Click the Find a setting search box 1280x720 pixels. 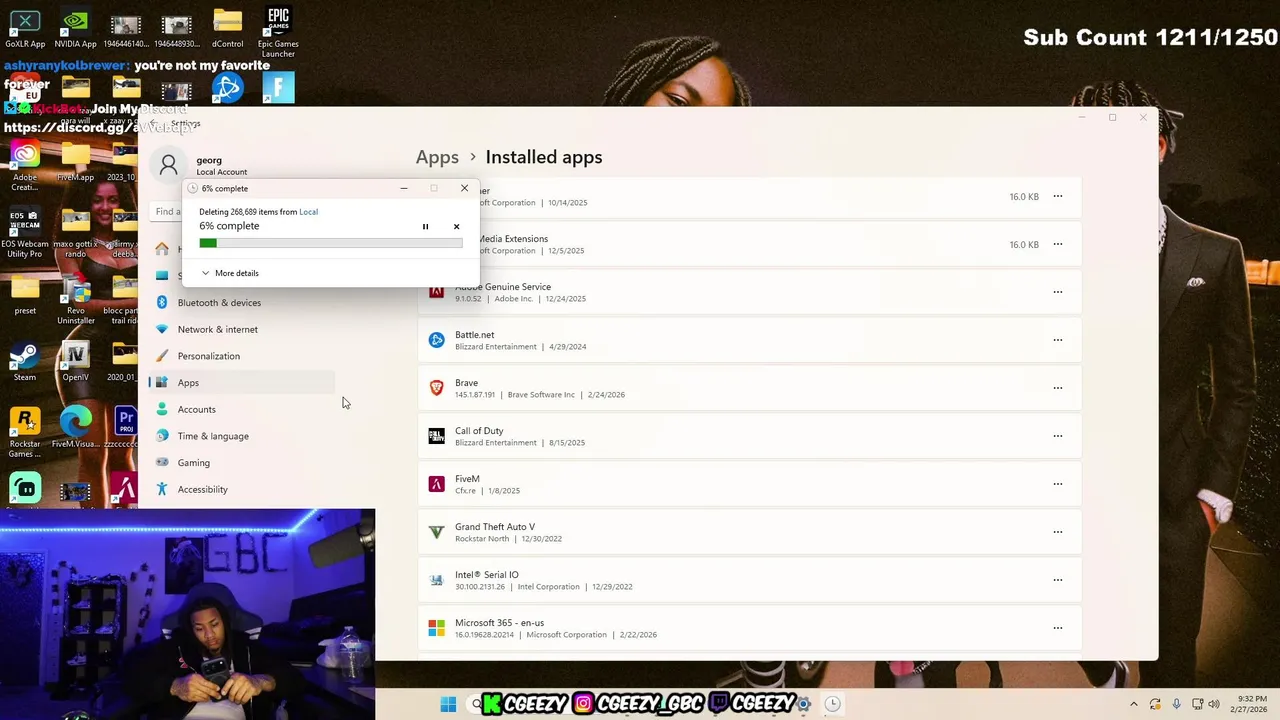[168, 211]
